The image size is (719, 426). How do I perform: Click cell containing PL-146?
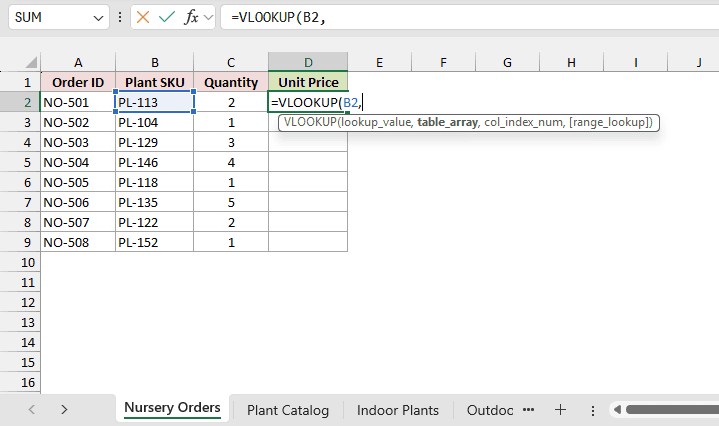[x=155, y=162]
